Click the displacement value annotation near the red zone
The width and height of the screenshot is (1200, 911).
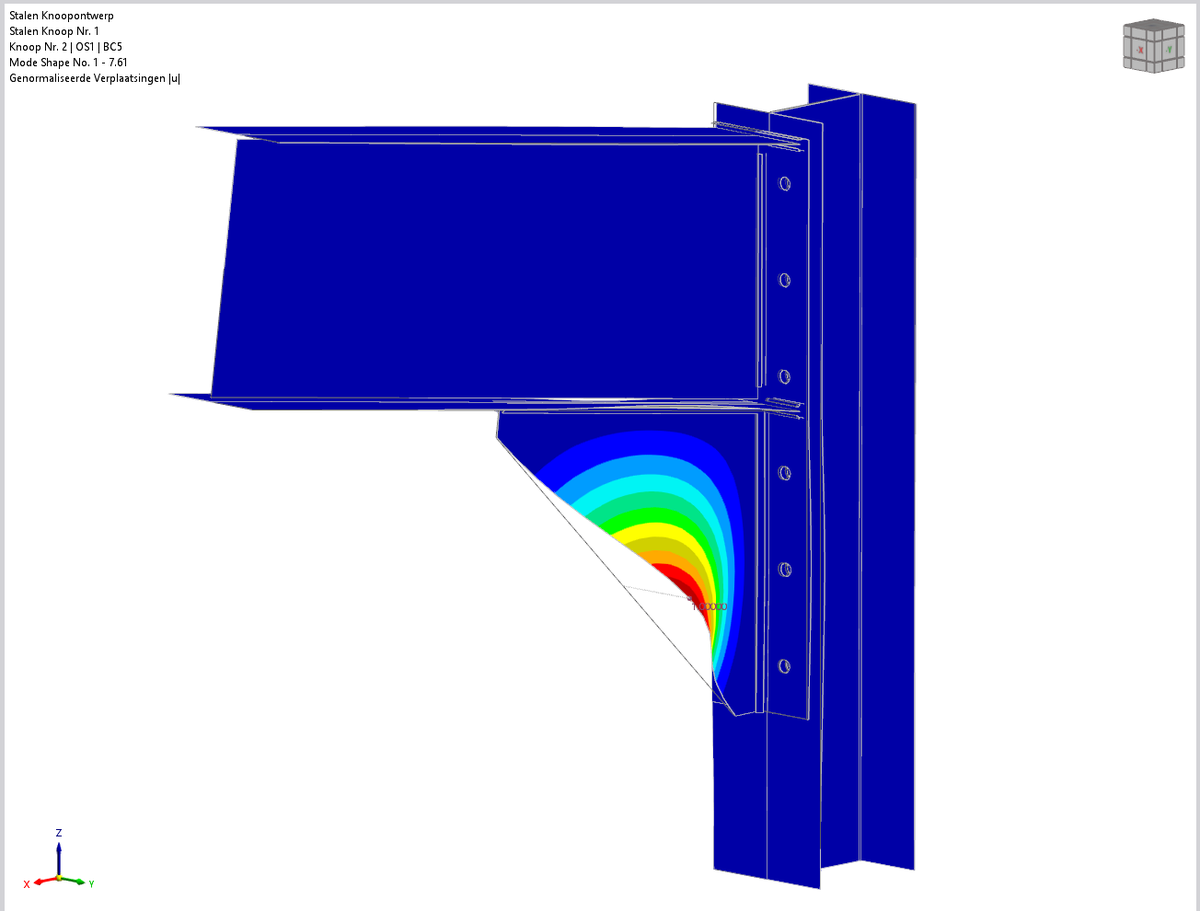coord(708,604)
